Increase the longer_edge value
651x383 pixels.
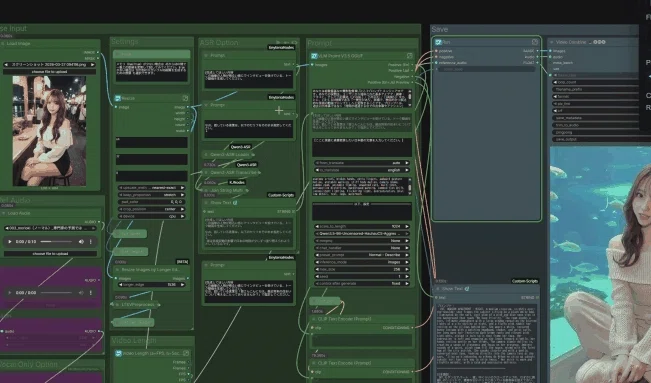tap(182, 285)
